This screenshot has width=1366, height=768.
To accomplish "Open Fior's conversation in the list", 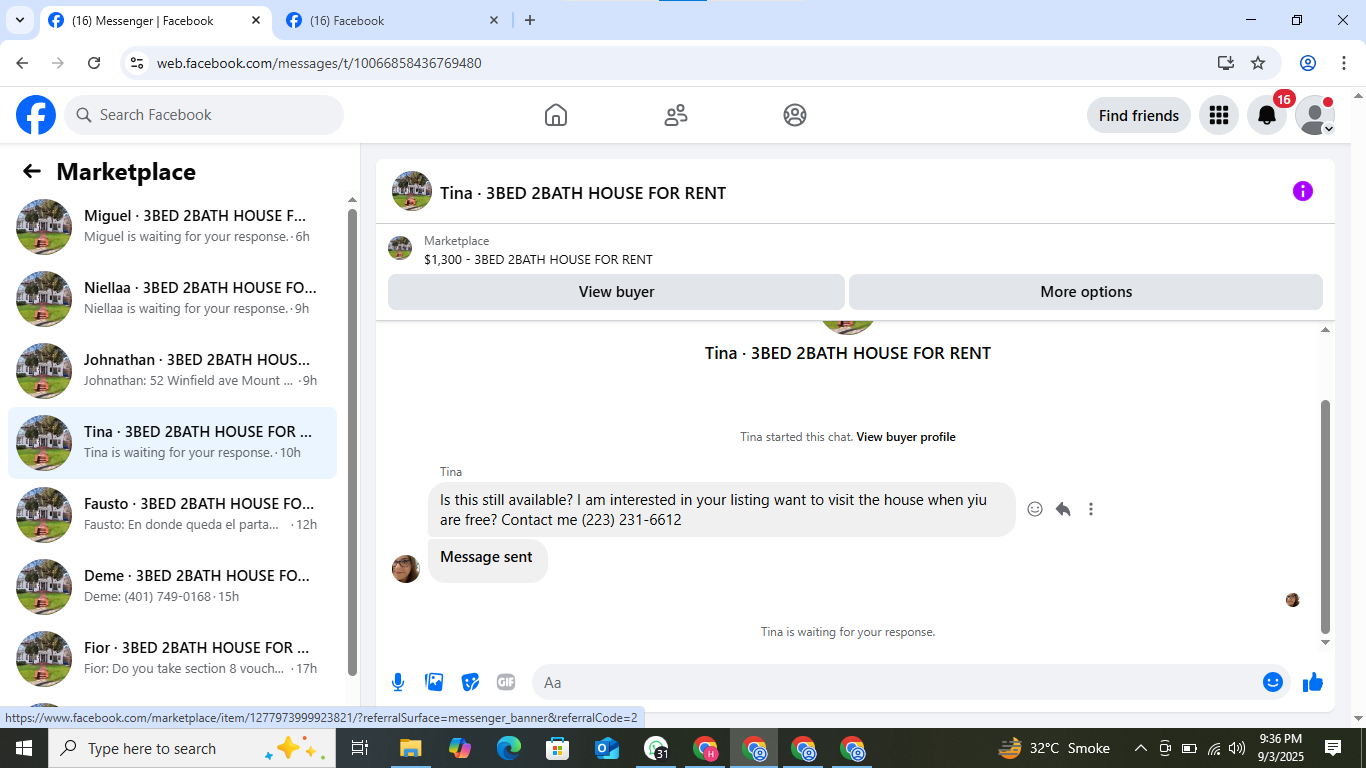I will [x=172, y=659].
